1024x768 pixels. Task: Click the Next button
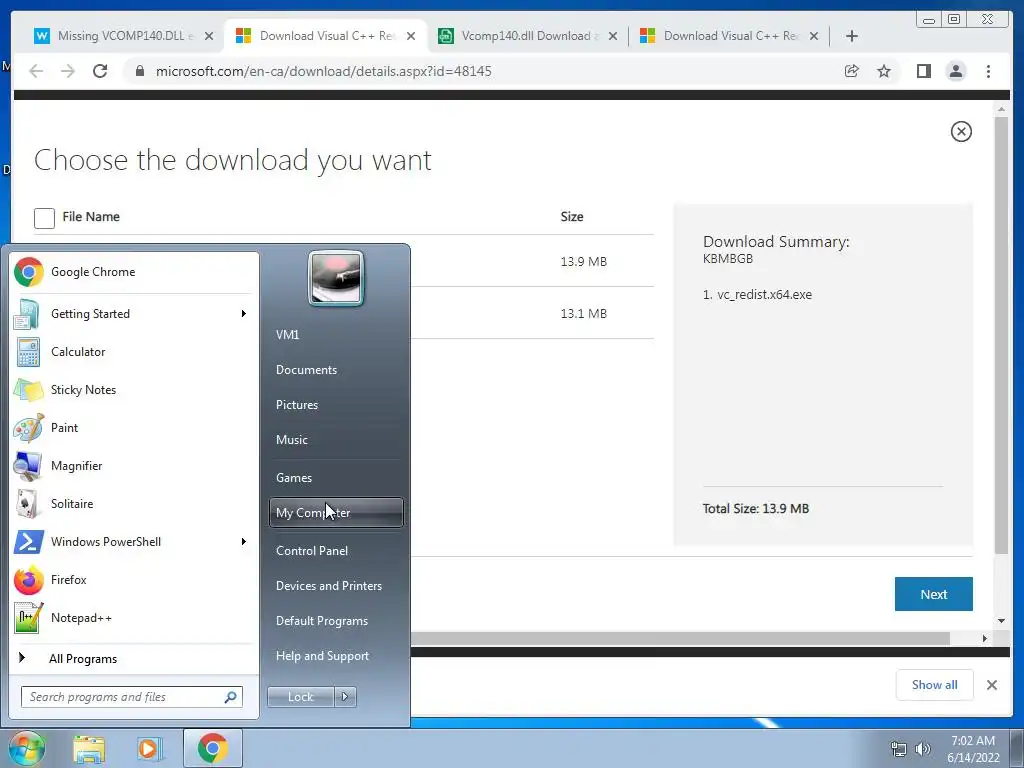click(933, 594)
